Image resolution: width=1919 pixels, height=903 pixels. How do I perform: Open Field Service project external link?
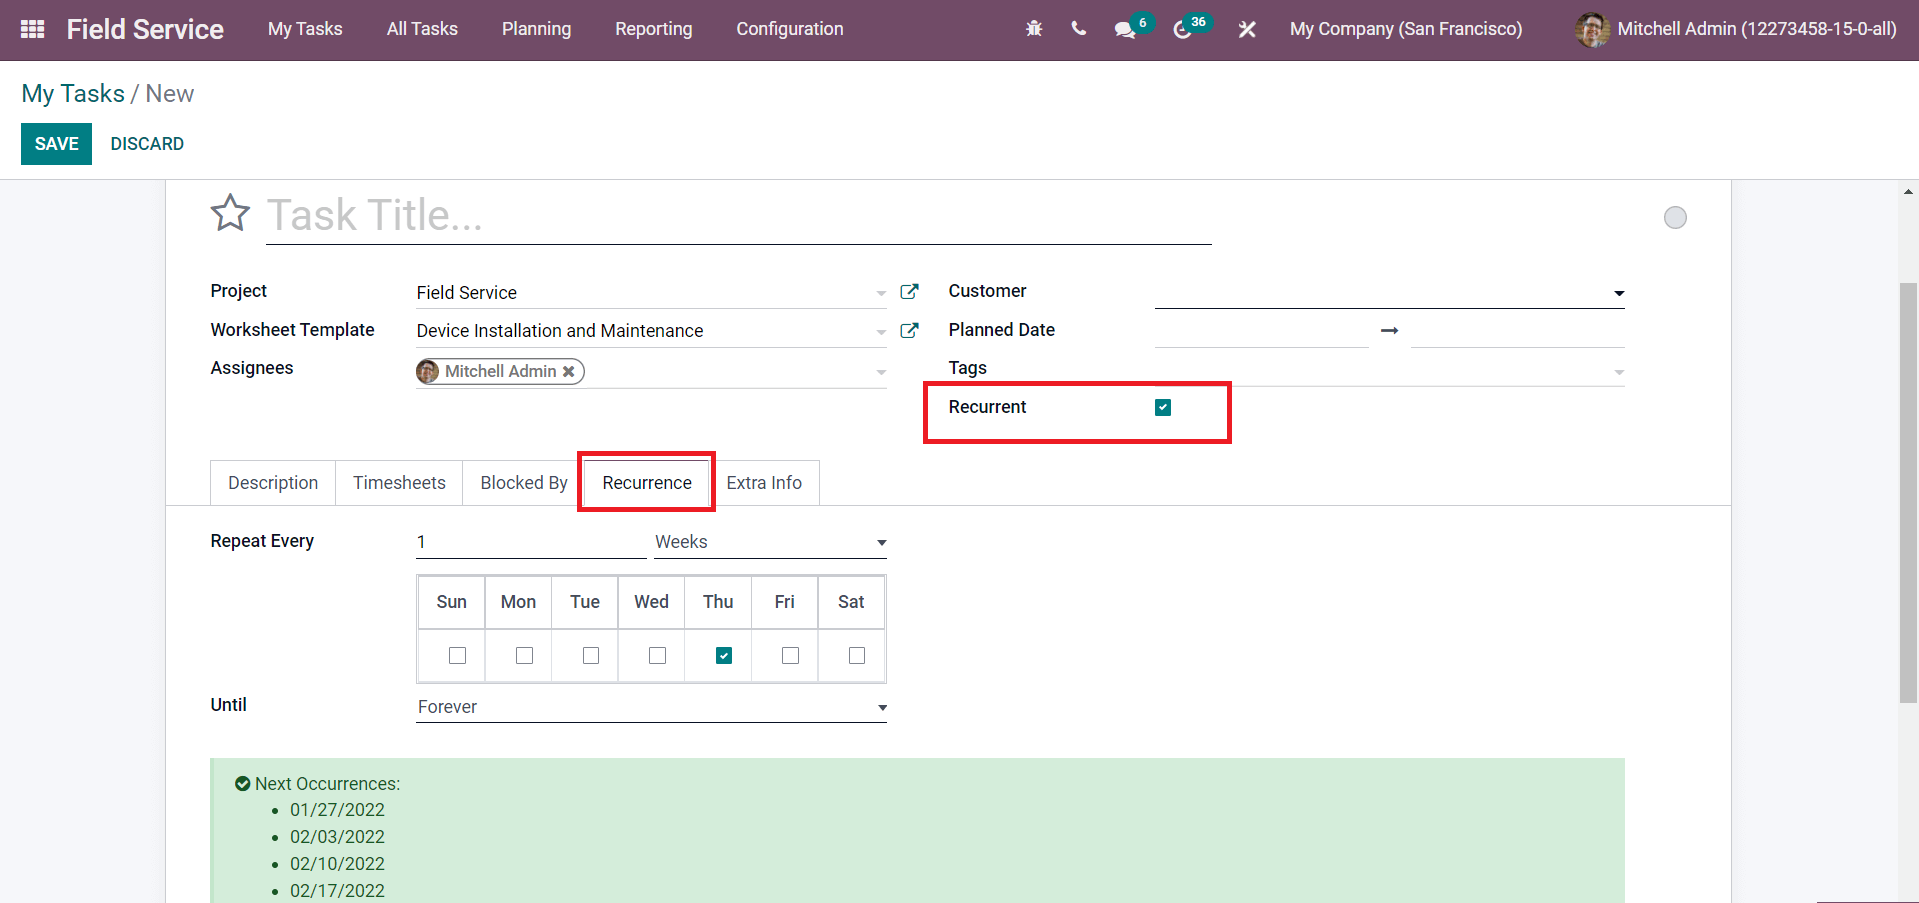[x=909, y=292]
